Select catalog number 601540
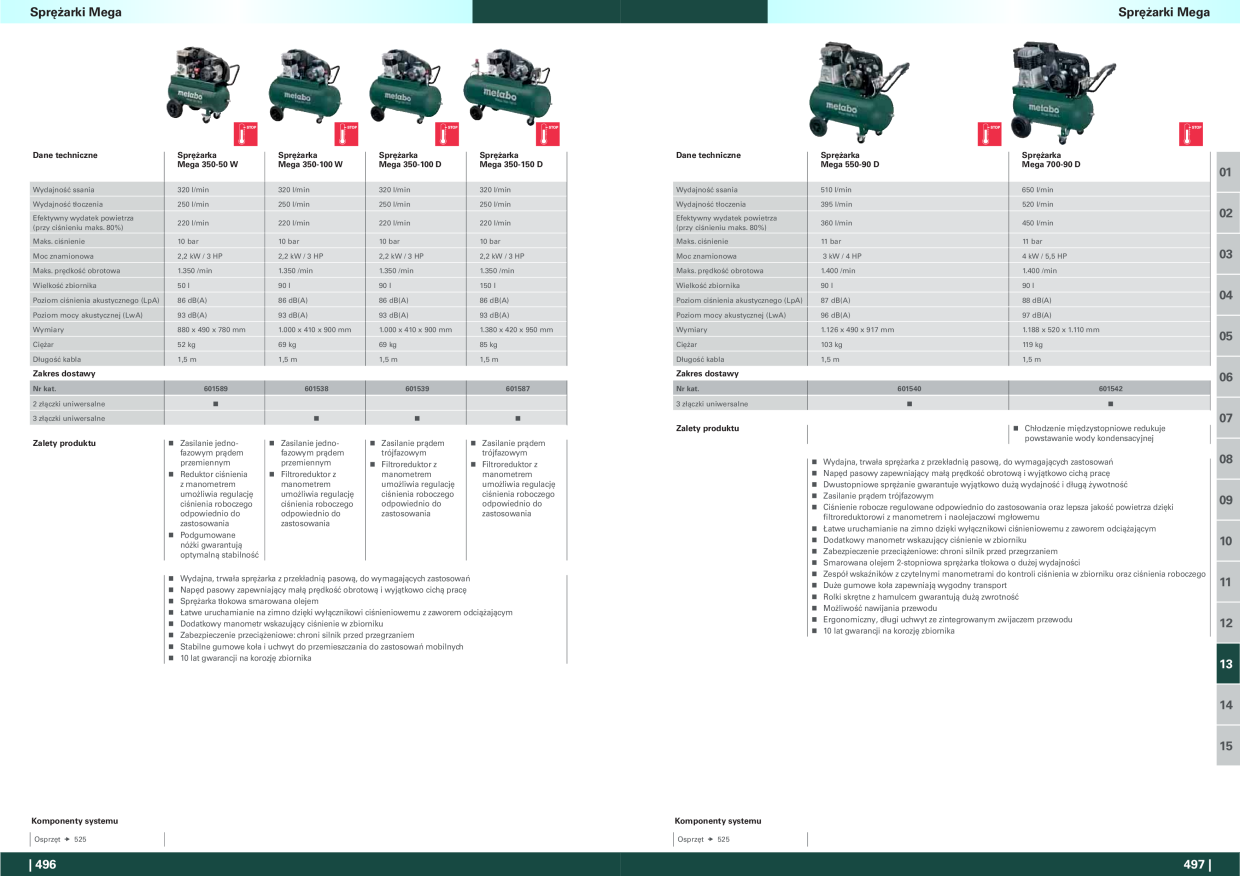1240x876 pixels. (x=909, y=388)
